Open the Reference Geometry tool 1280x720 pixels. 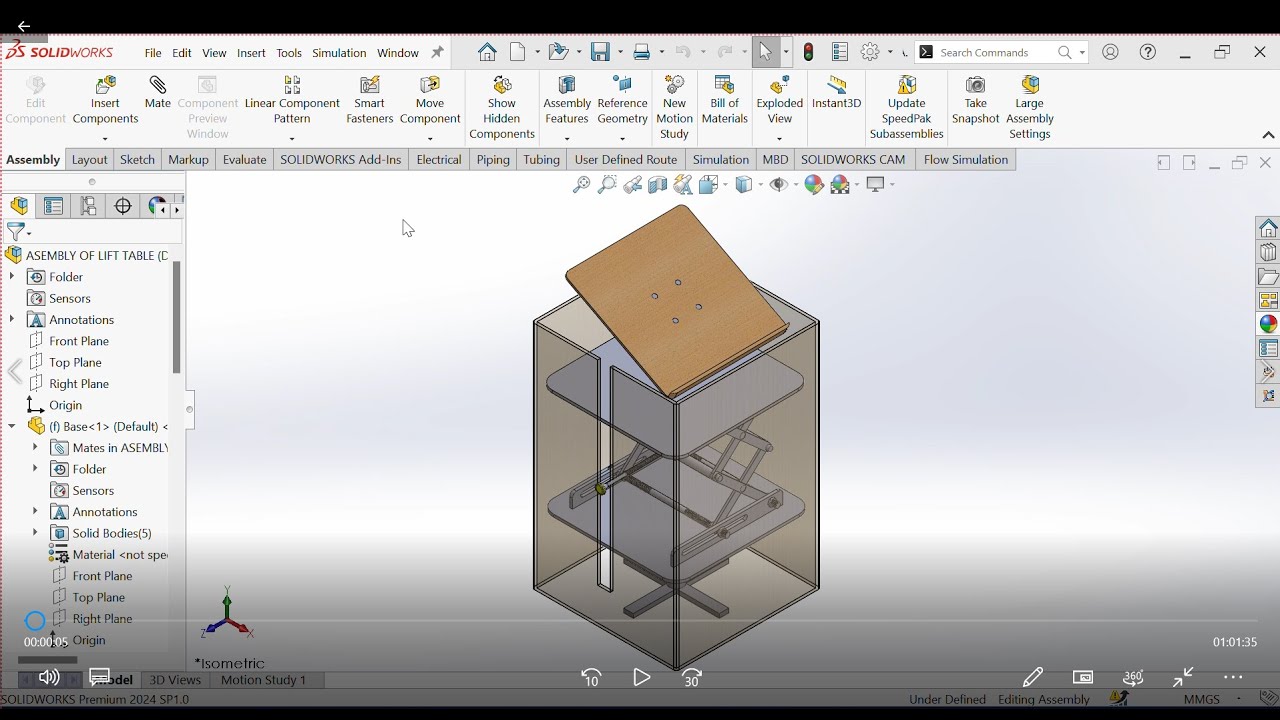pyautogui.click(x=622, y=85)
